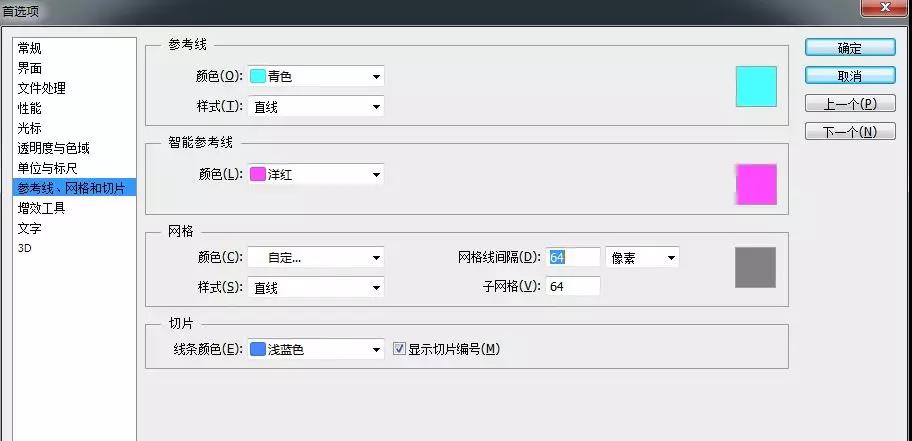Open the grid 样式(S) 直线 dropdown
The width and height of the screenshot is (912, 441).
[316, 287]
